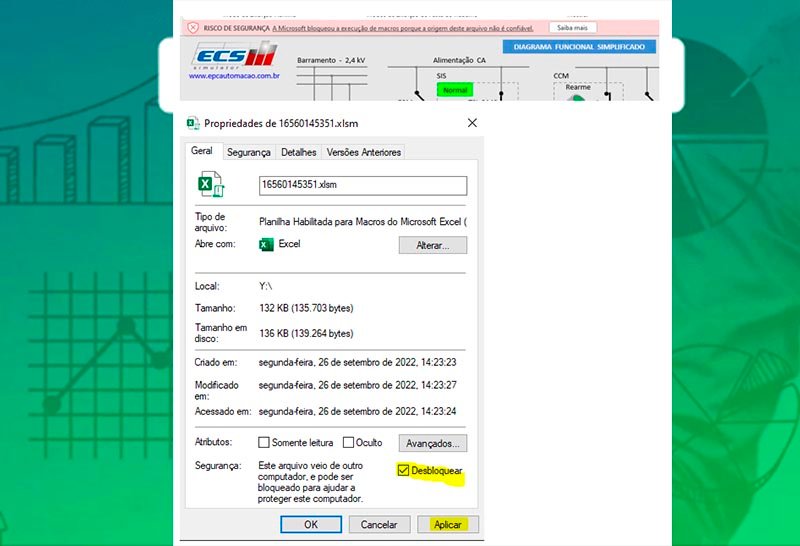This screenshot has height=546, width=800.
Task: Open the www.epcautomacao.com.br link
Action: [234, 75]
